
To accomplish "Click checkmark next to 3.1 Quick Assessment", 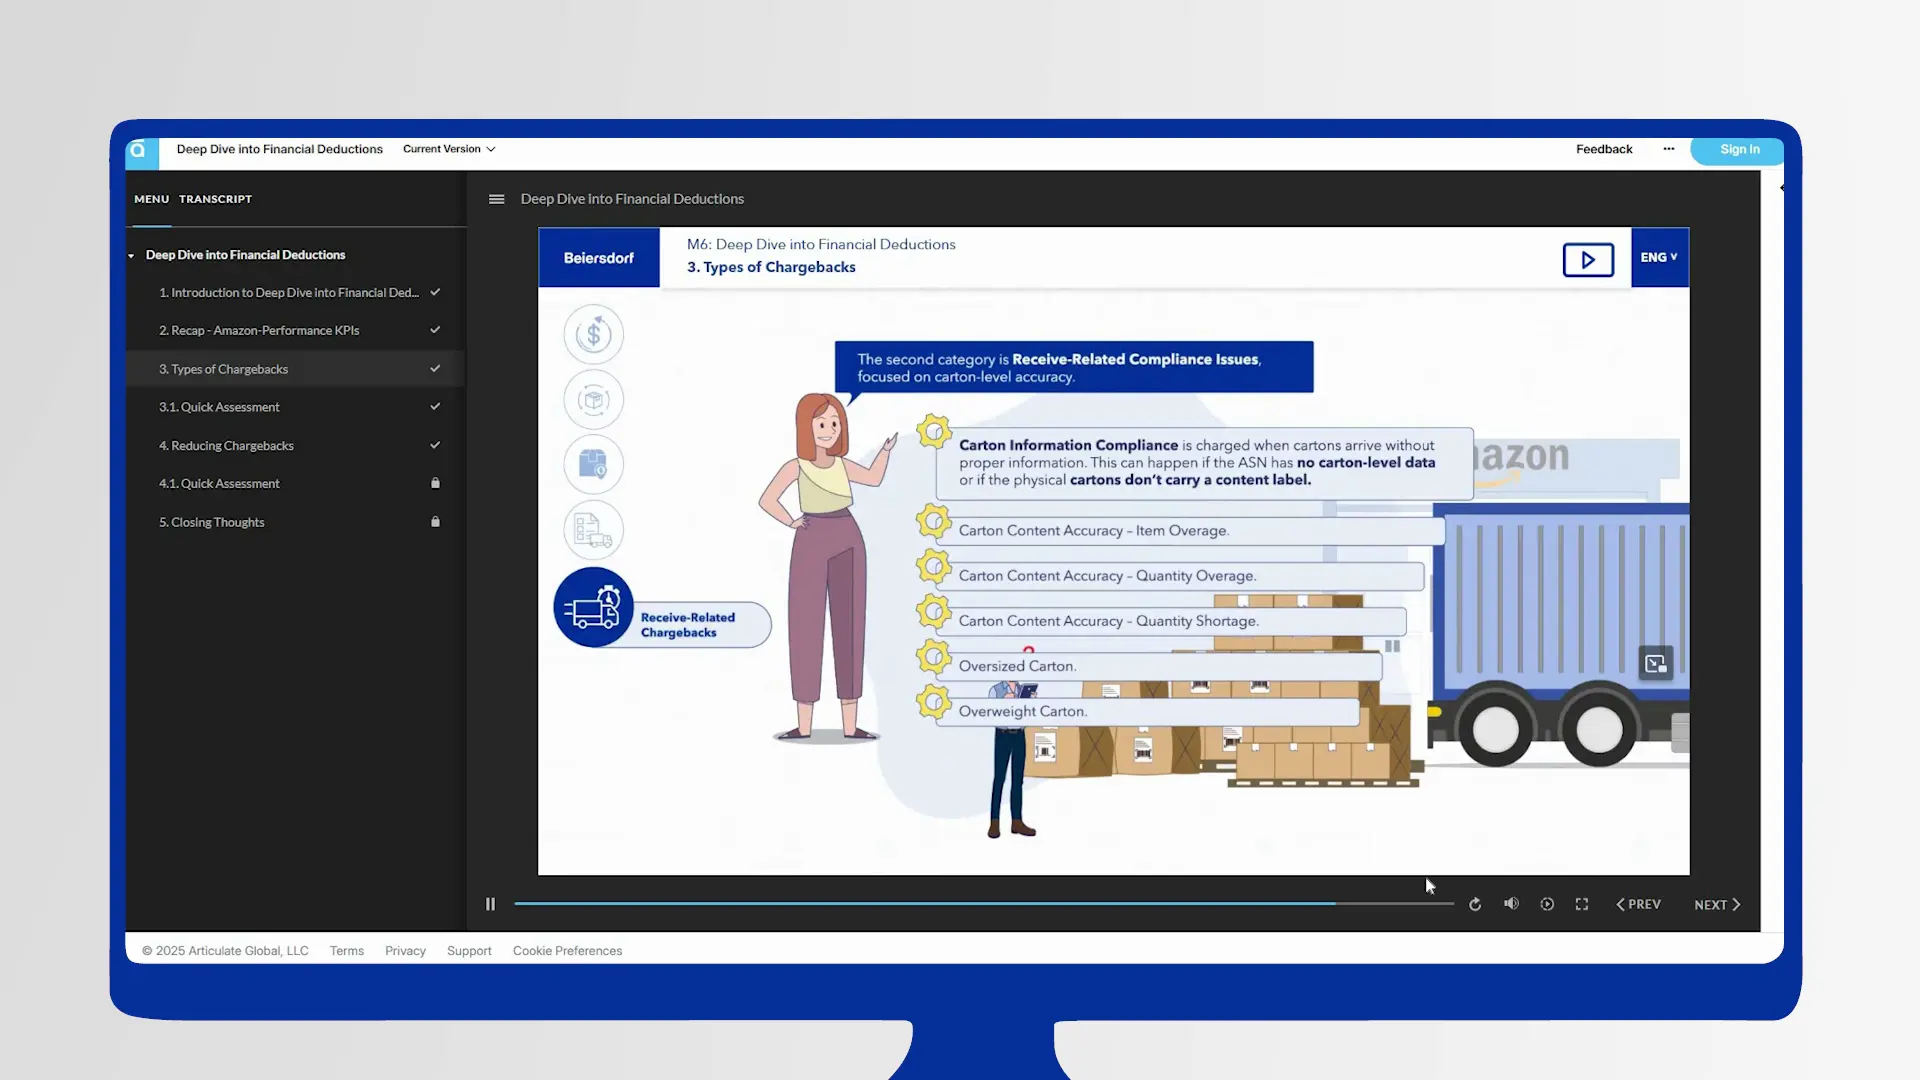I will (x=435, y=407).
